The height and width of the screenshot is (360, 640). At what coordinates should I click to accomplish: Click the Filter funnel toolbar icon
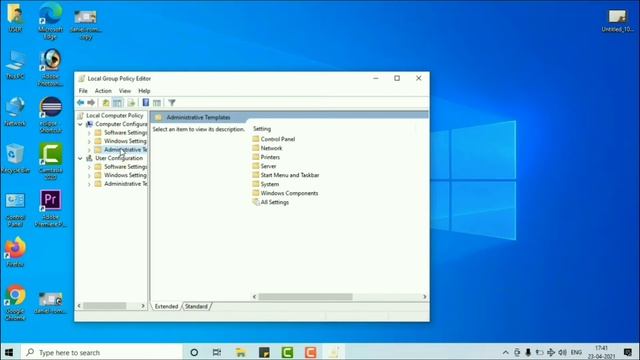click(172, 102)
